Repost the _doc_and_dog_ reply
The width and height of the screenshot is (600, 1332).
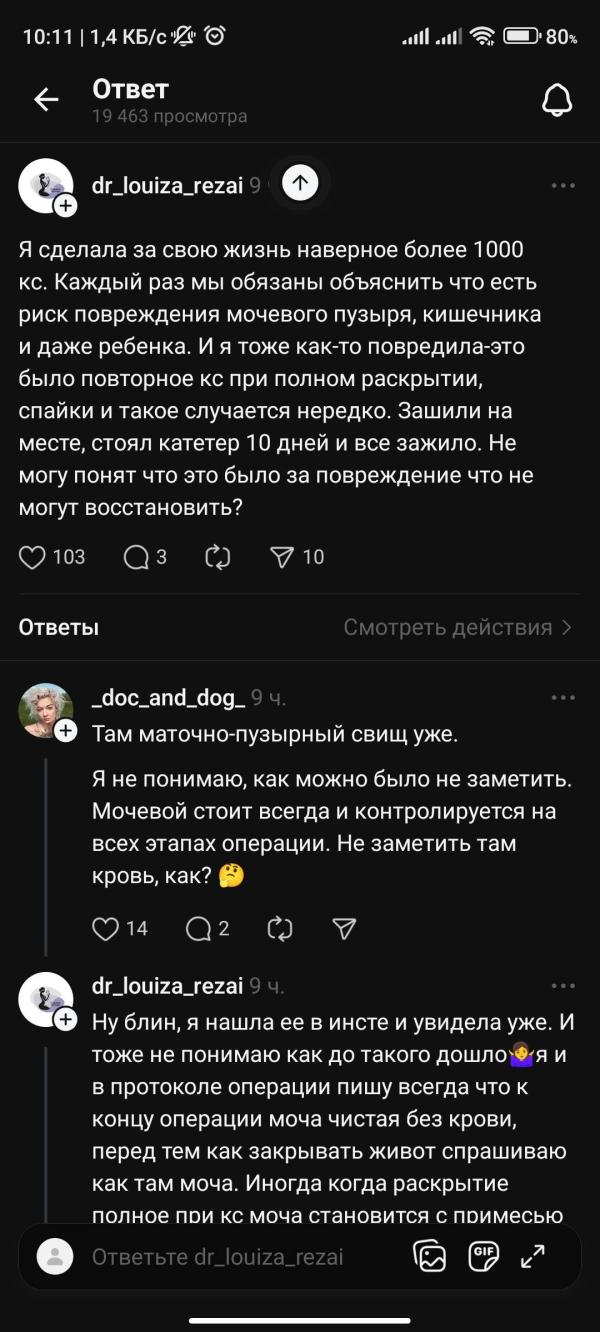point(280,929)
